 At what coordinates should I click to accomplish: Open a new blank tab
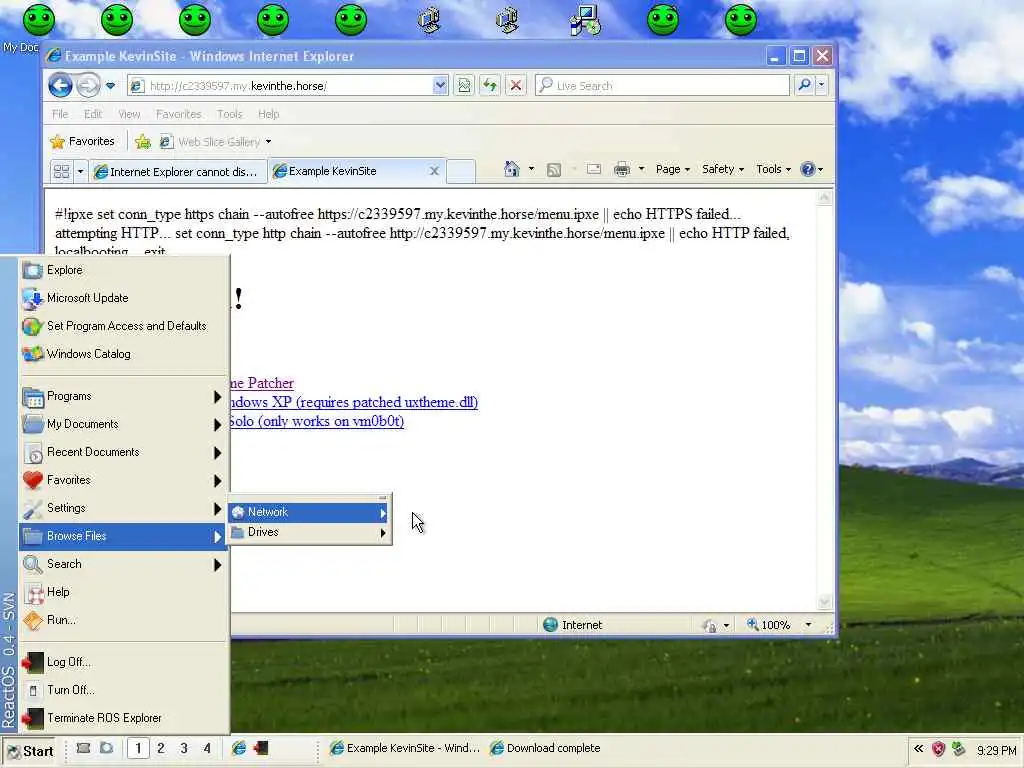(460, 171)
